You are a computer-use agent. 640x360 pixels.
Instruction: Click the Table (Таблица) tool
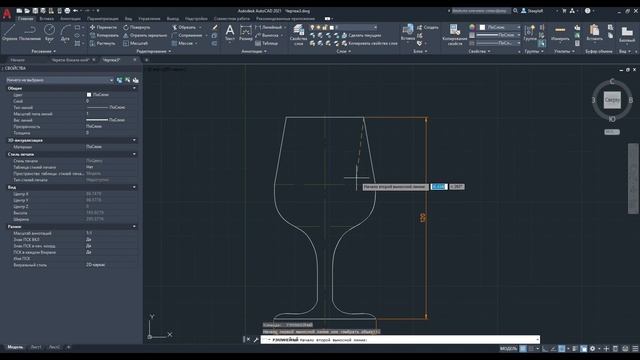click(266, 43)
